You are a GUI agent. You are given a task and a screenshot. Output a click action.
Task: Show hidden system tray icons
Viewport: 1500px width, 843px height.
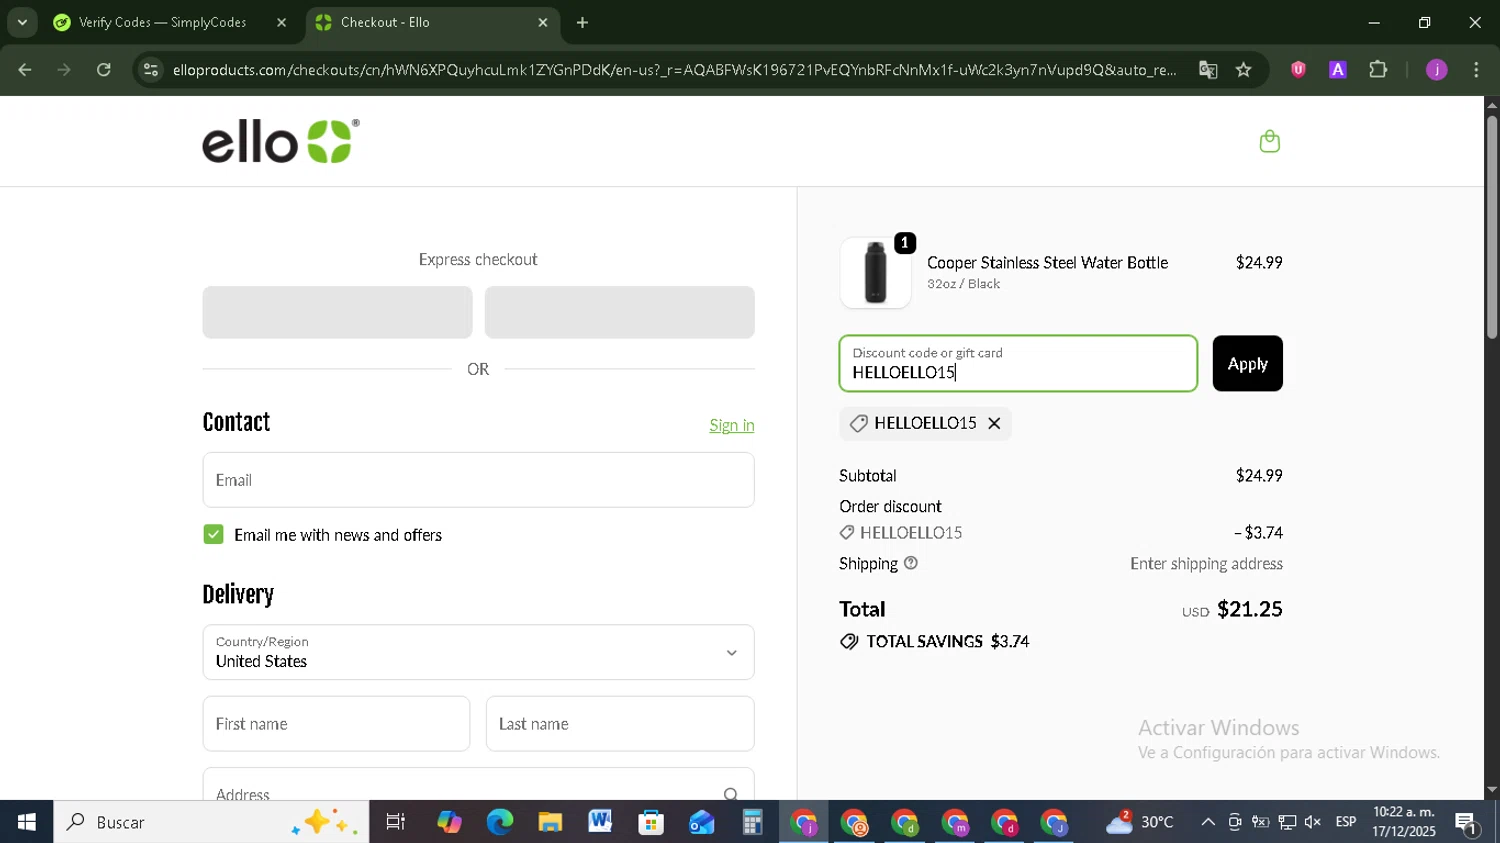(1208, 822)
